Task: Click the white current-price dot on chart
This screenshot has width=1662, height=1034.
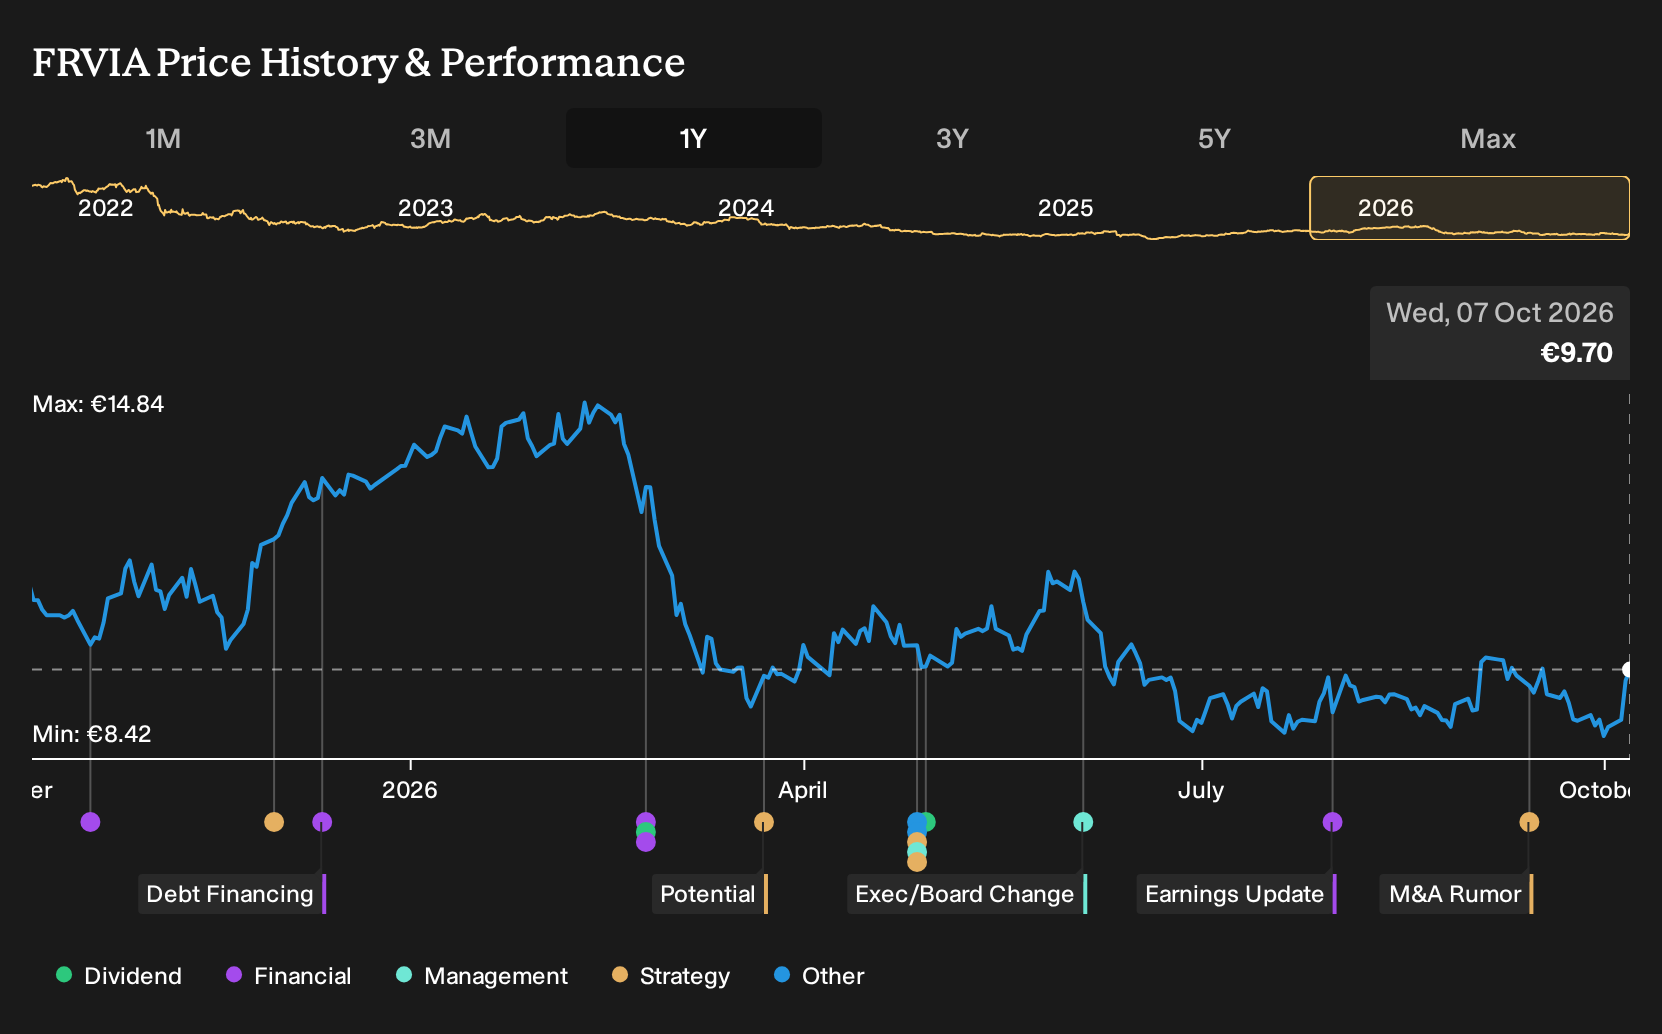Action: pos(1628,669)
